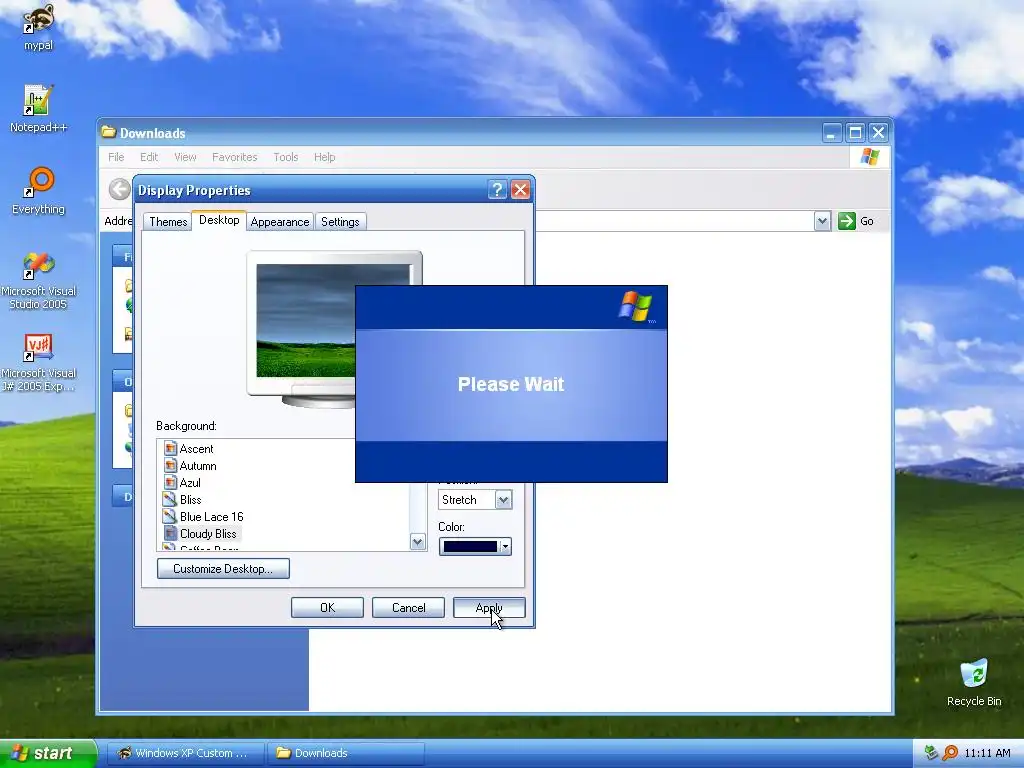Expand the address bar dropdown in Downloads
Image resolution: width=1024 pixels, height=768 pixels.
click(822, 221)
